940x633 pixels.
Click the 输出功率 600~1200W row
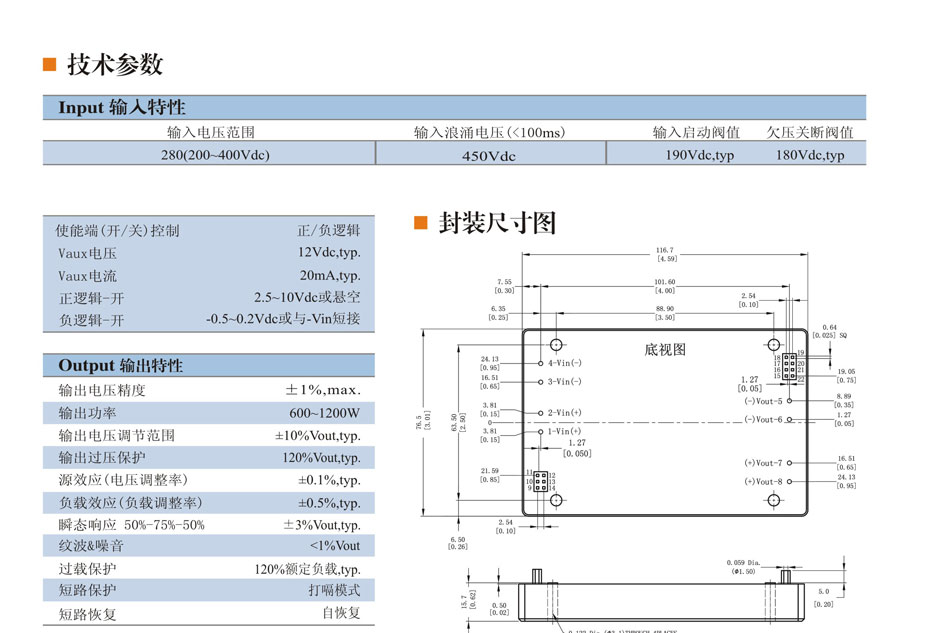[209, 413]
